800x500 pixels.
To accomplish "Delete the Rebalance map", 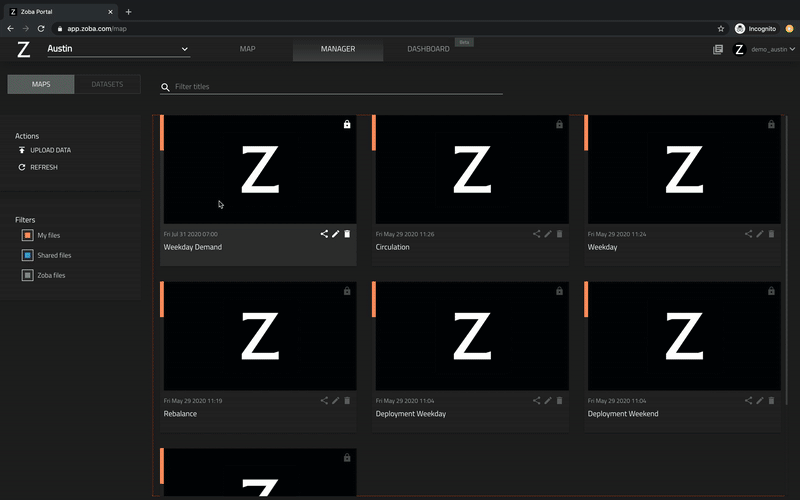I will point(347,401).
